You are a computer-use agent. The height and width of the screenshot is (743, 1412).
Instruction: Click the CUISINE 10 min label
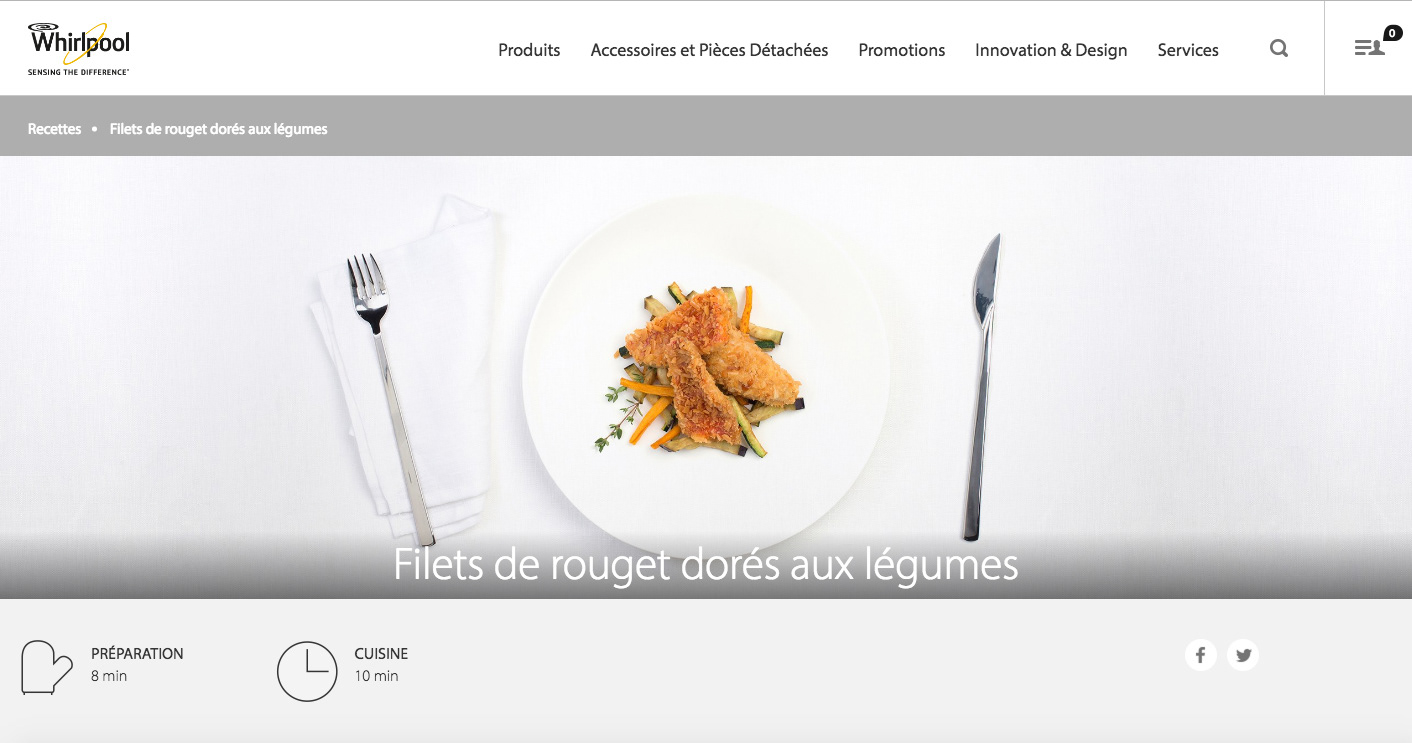(x=381, y=664)
